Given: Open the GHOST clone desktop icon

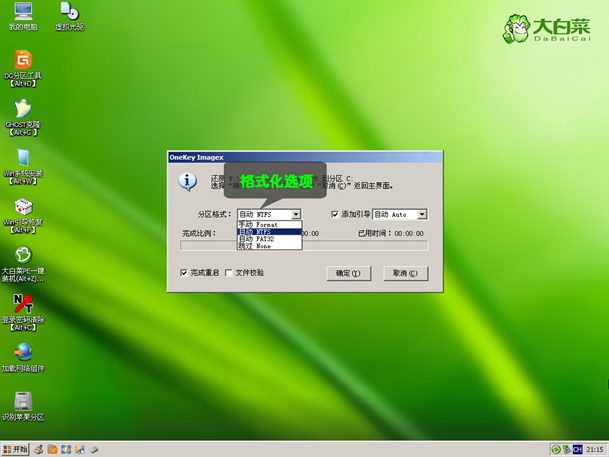Looking at the screenshot, I should tap(22, 109).
